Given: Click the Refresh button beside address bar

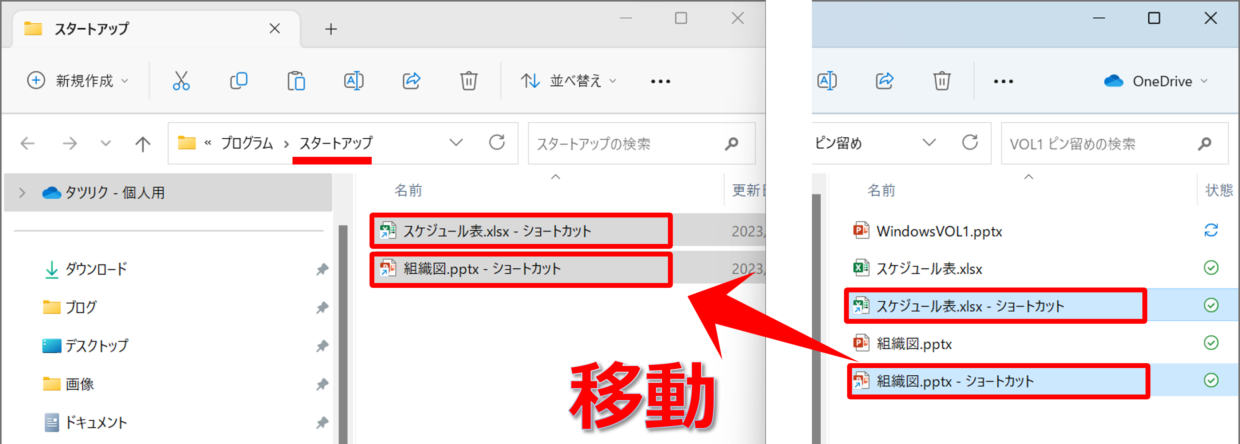Looking at the screenshot, I should (x=496, y=143).
